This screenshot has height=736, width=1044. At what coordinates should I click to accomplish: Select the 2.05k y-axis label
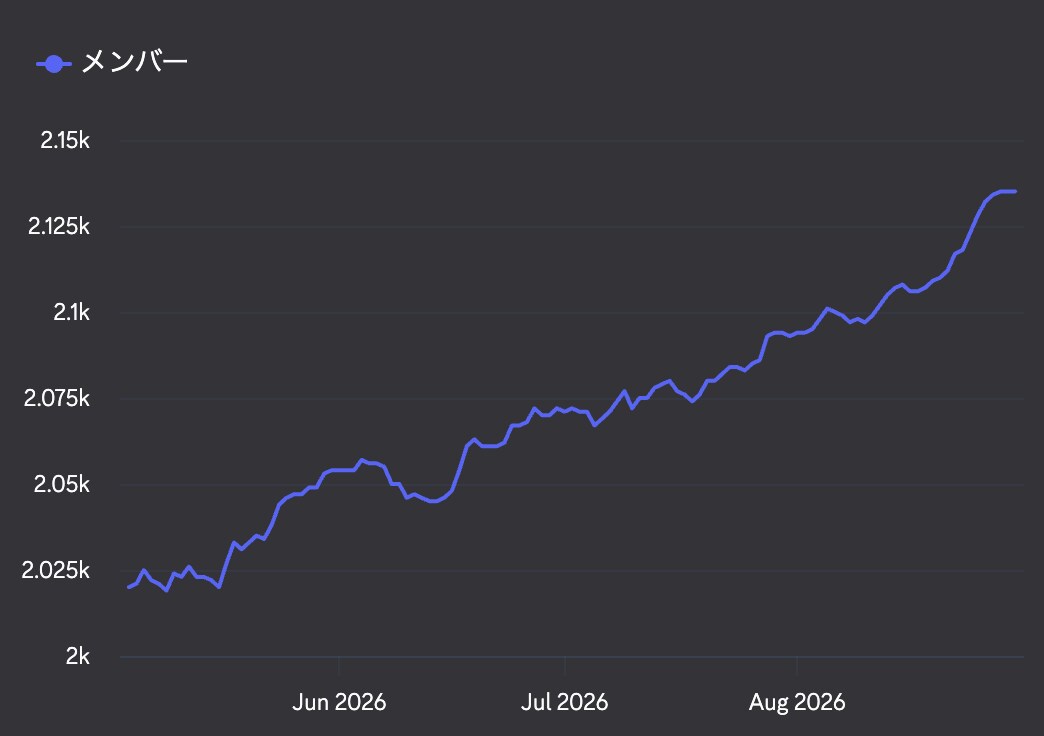[x=61, y=484]
